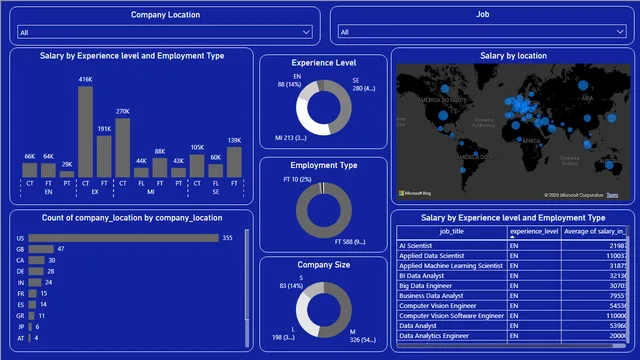Sort by the job_title column header
The image size is (640, 360).
click(451, 231)
